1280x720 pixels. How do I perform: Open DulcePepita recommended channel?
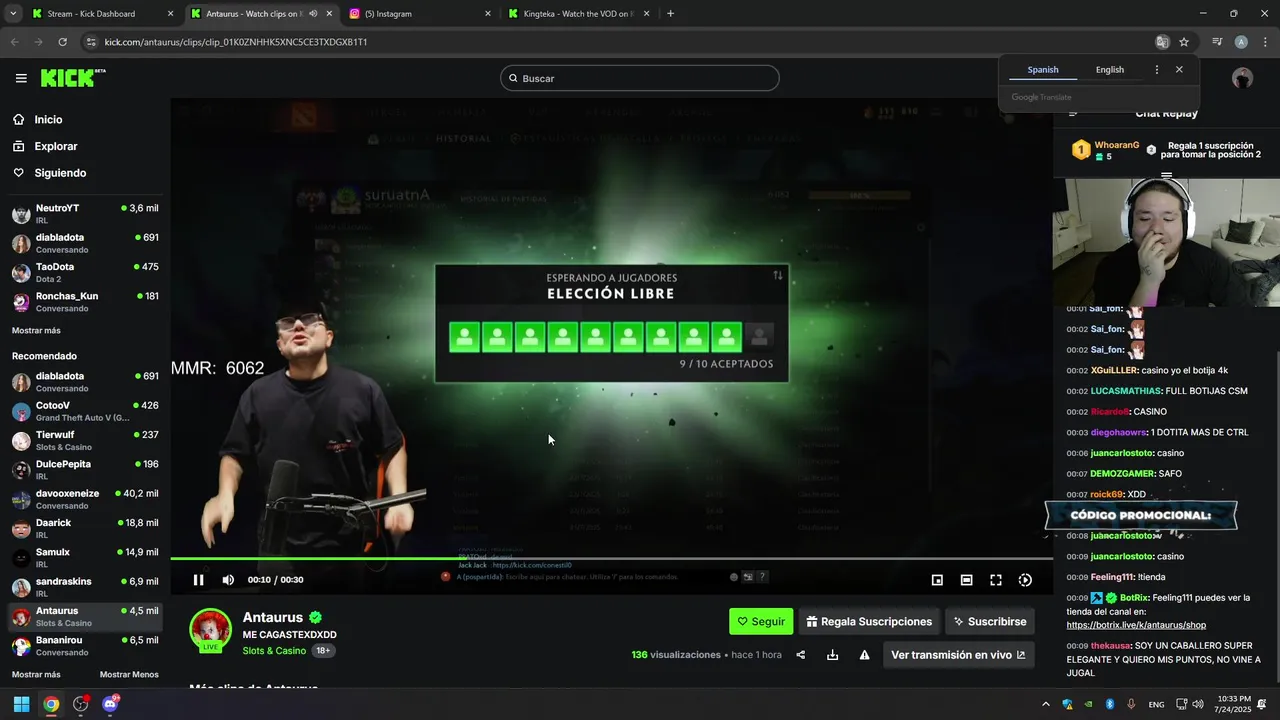click(x=85, y=470)
